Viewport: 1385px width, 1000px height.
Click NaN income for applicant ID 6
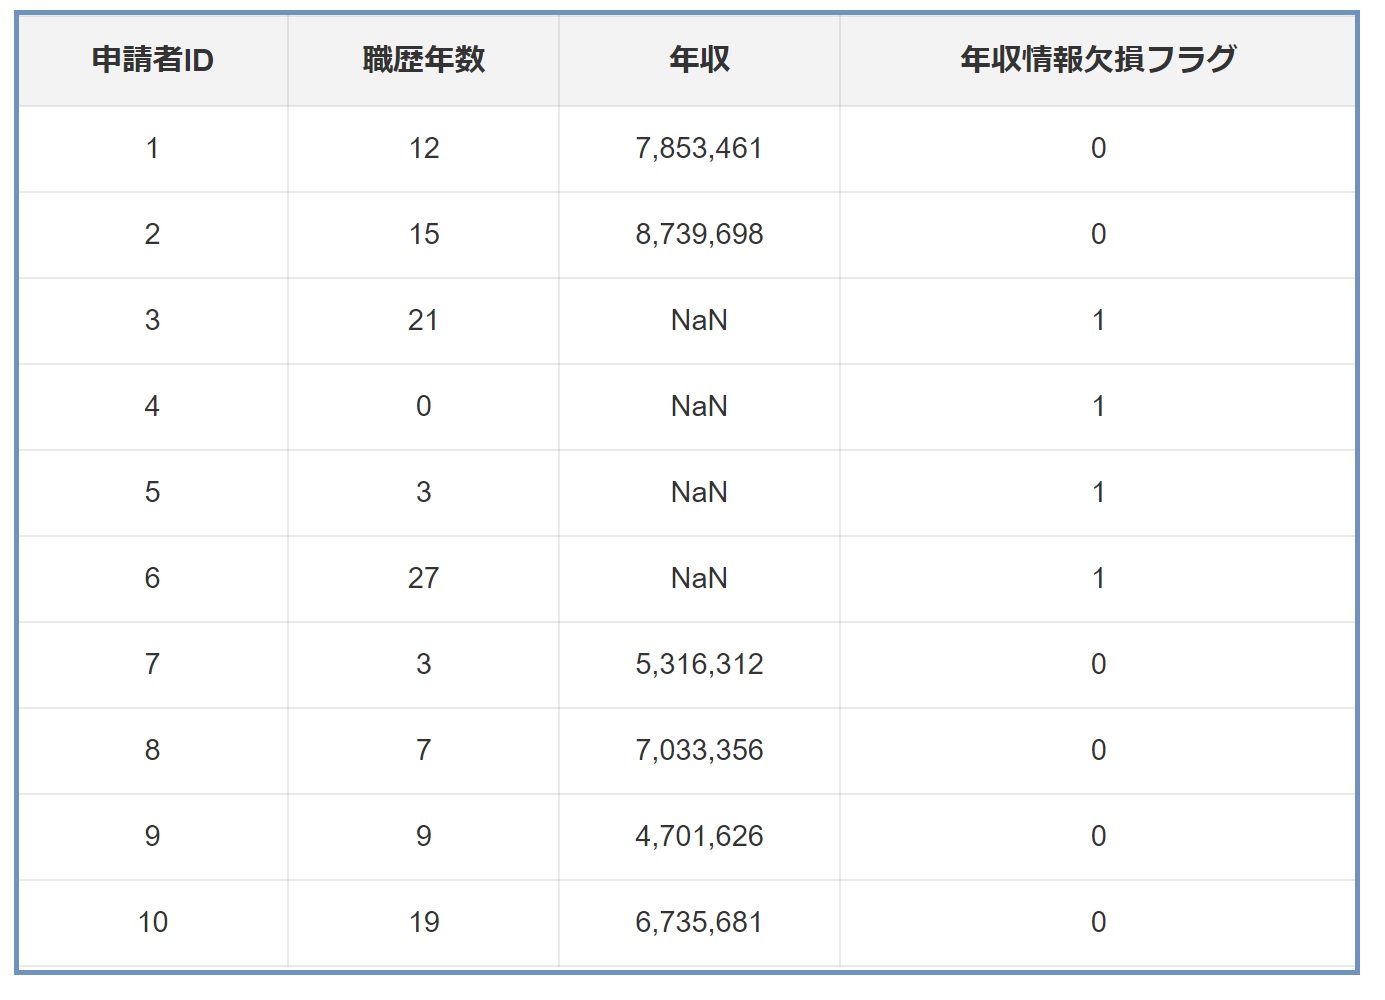(699, 579)
